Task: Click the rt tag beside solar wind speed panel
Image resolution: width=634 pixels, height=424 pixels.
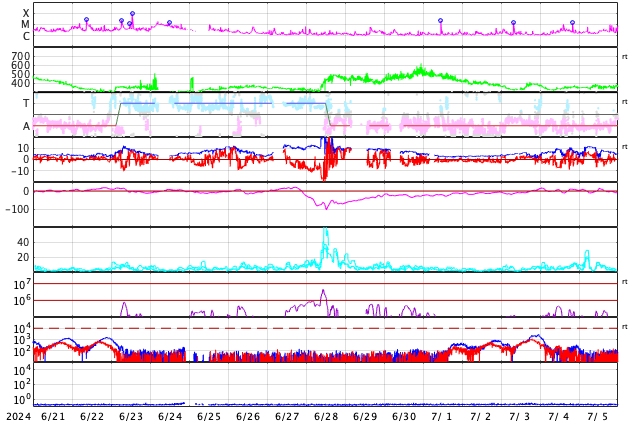Action: 625,57
